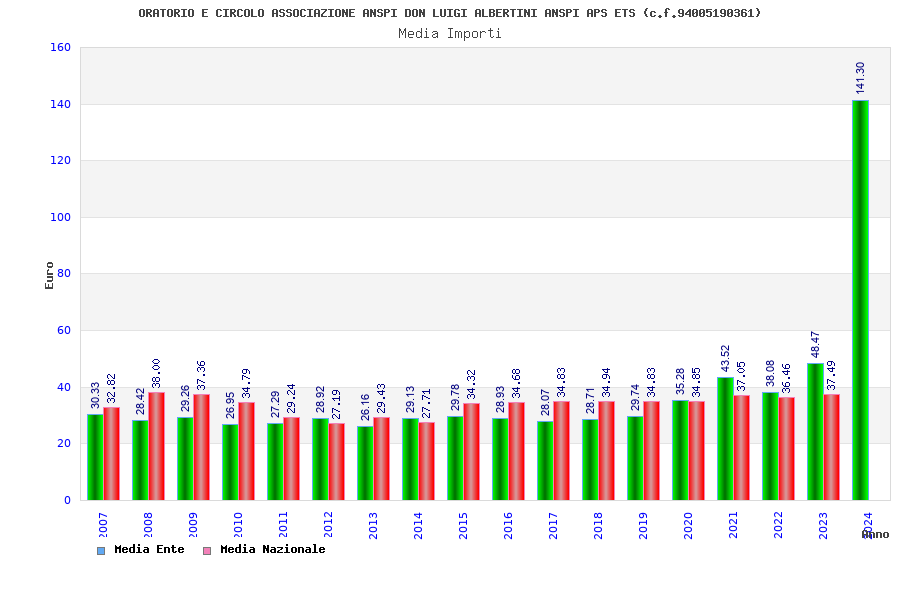900x600 pixels.
Task: Click the red 2023 bar valued 37.49
Action: (x=832, y=447)
